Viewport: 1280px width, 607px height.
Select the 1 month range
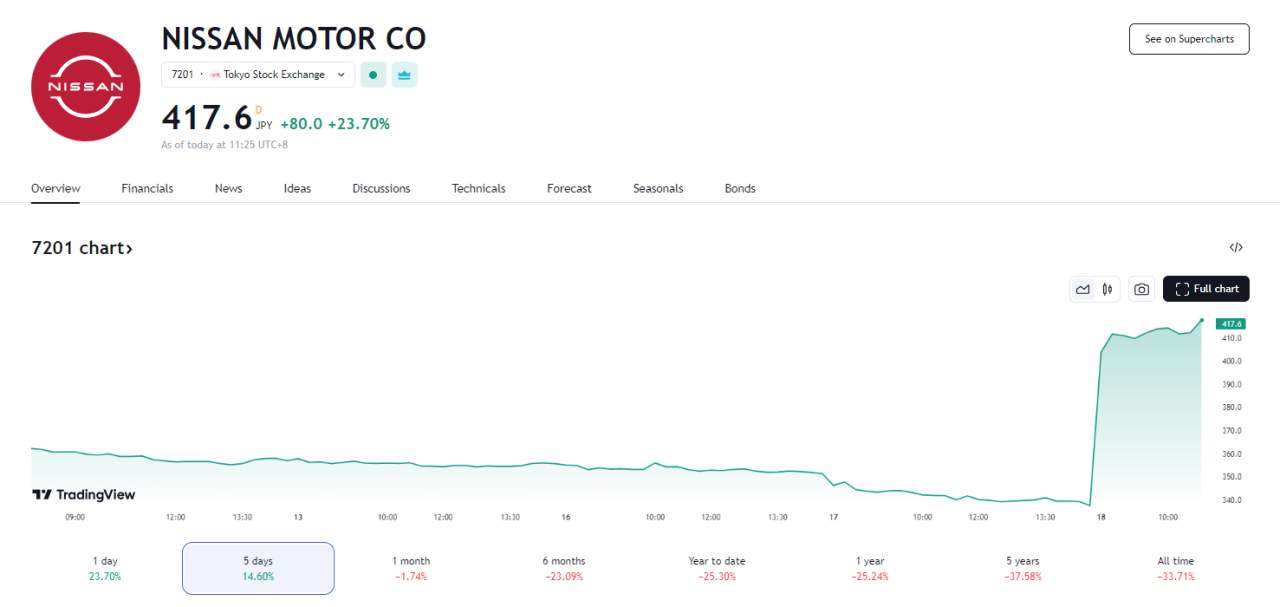click(x=411, y=568)
